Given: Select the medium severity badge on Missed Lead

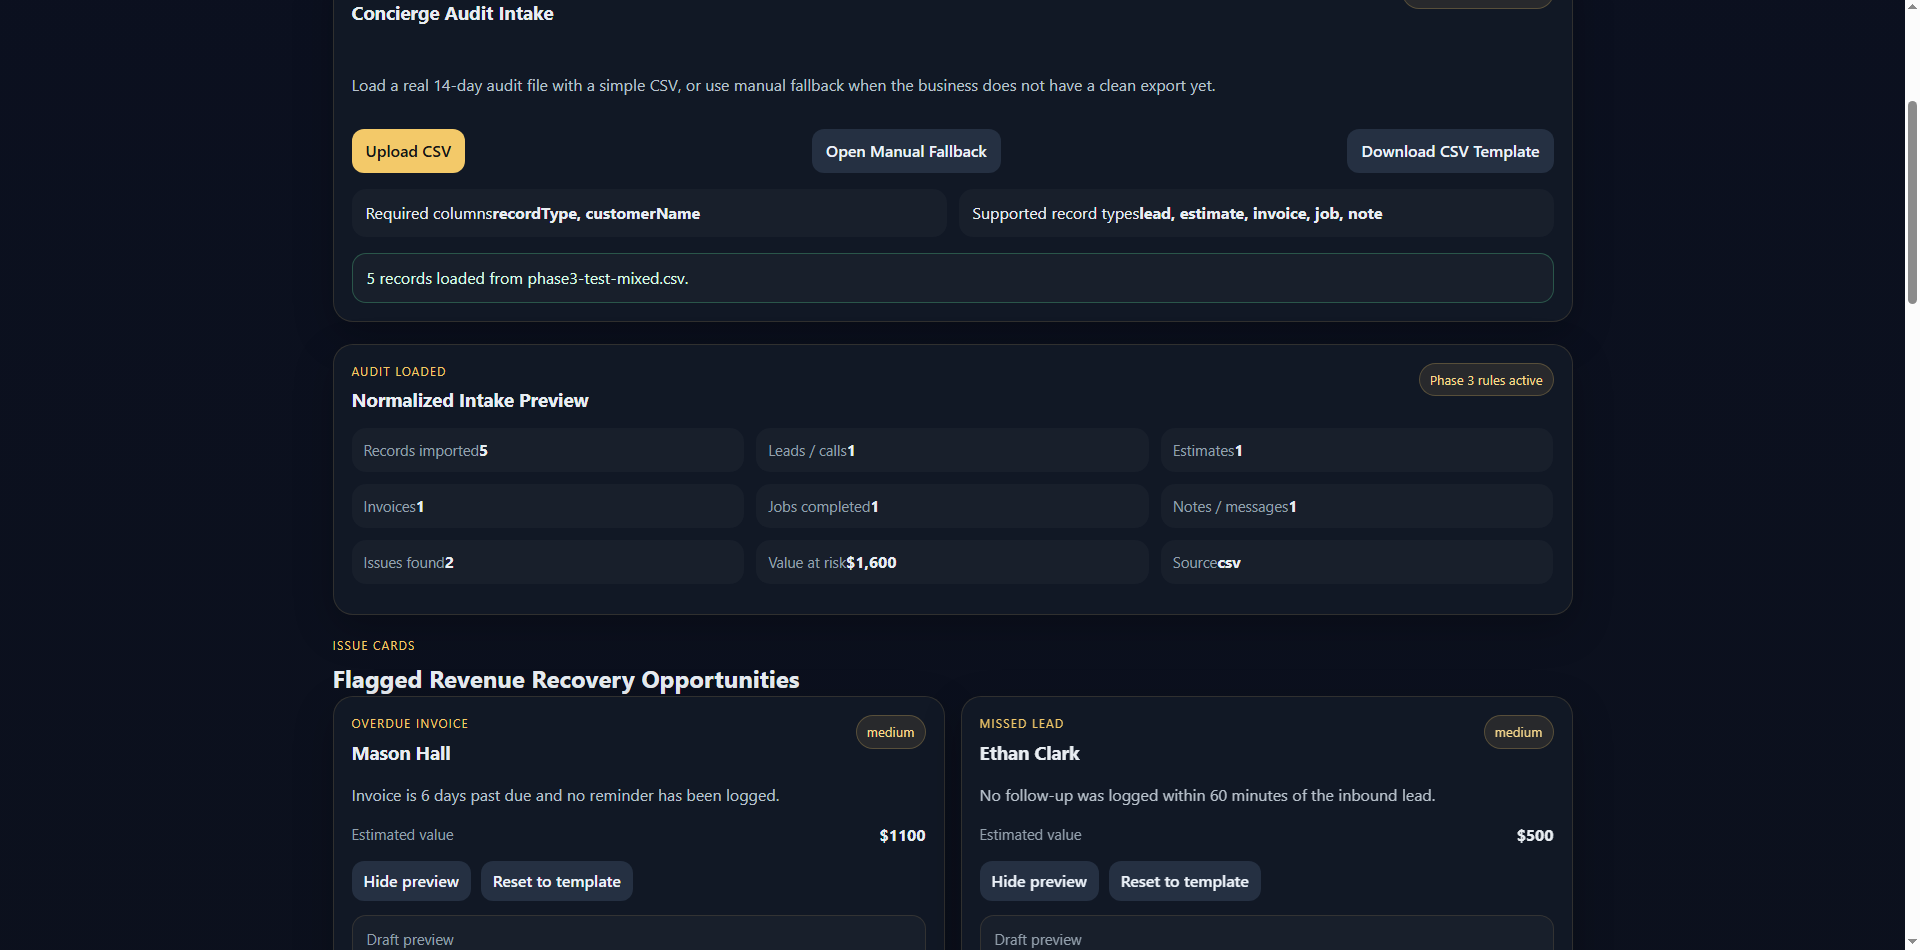Looking at the screenshot, I should pos(1518,731).
